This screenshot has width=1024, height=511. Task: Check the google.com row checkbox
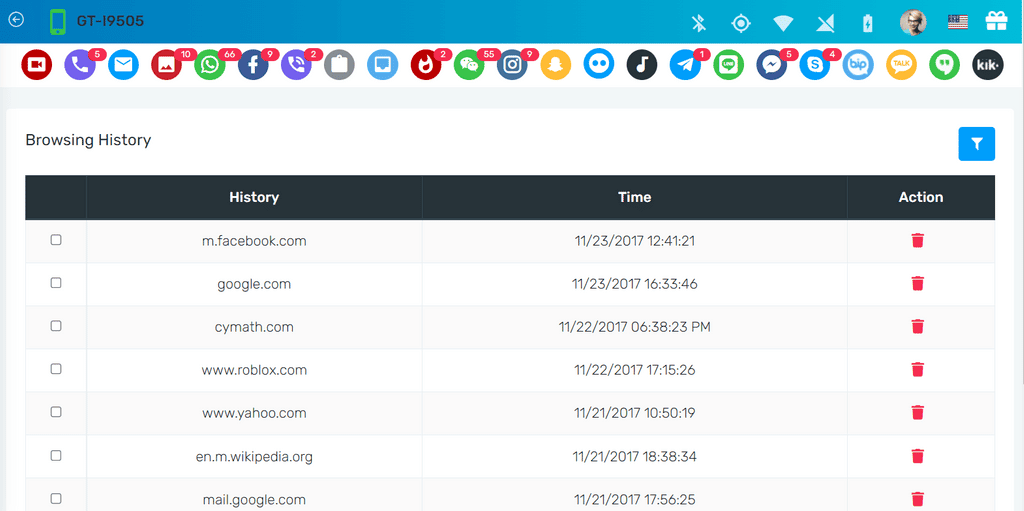click(x=56, y=283)
